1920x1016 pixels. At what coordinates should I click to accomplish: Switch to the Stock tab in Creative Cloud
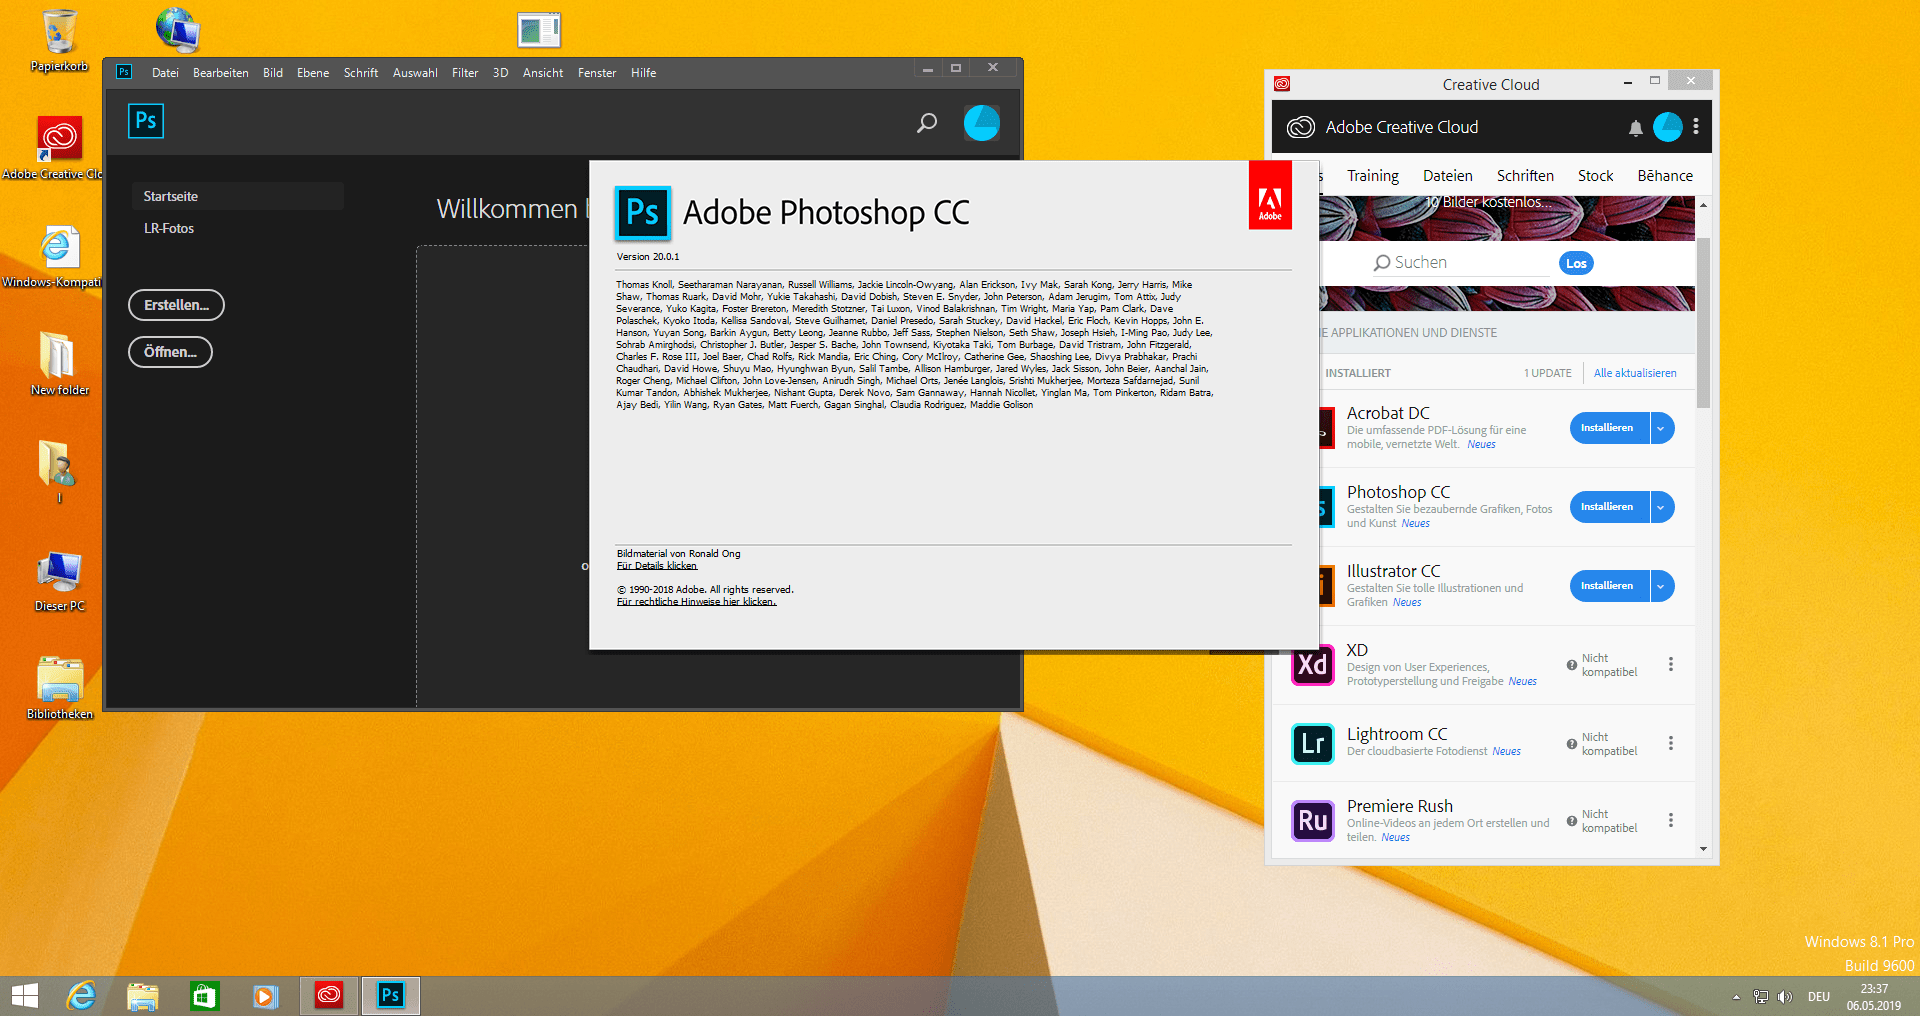pos(1596,176)
